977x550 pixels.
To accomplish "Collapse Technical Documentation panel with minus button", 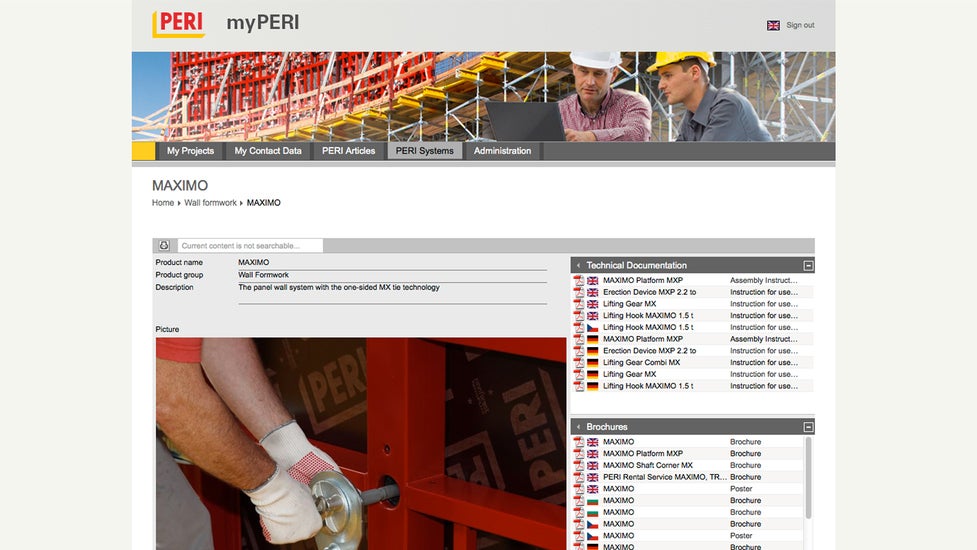I will tap(808, 266).
